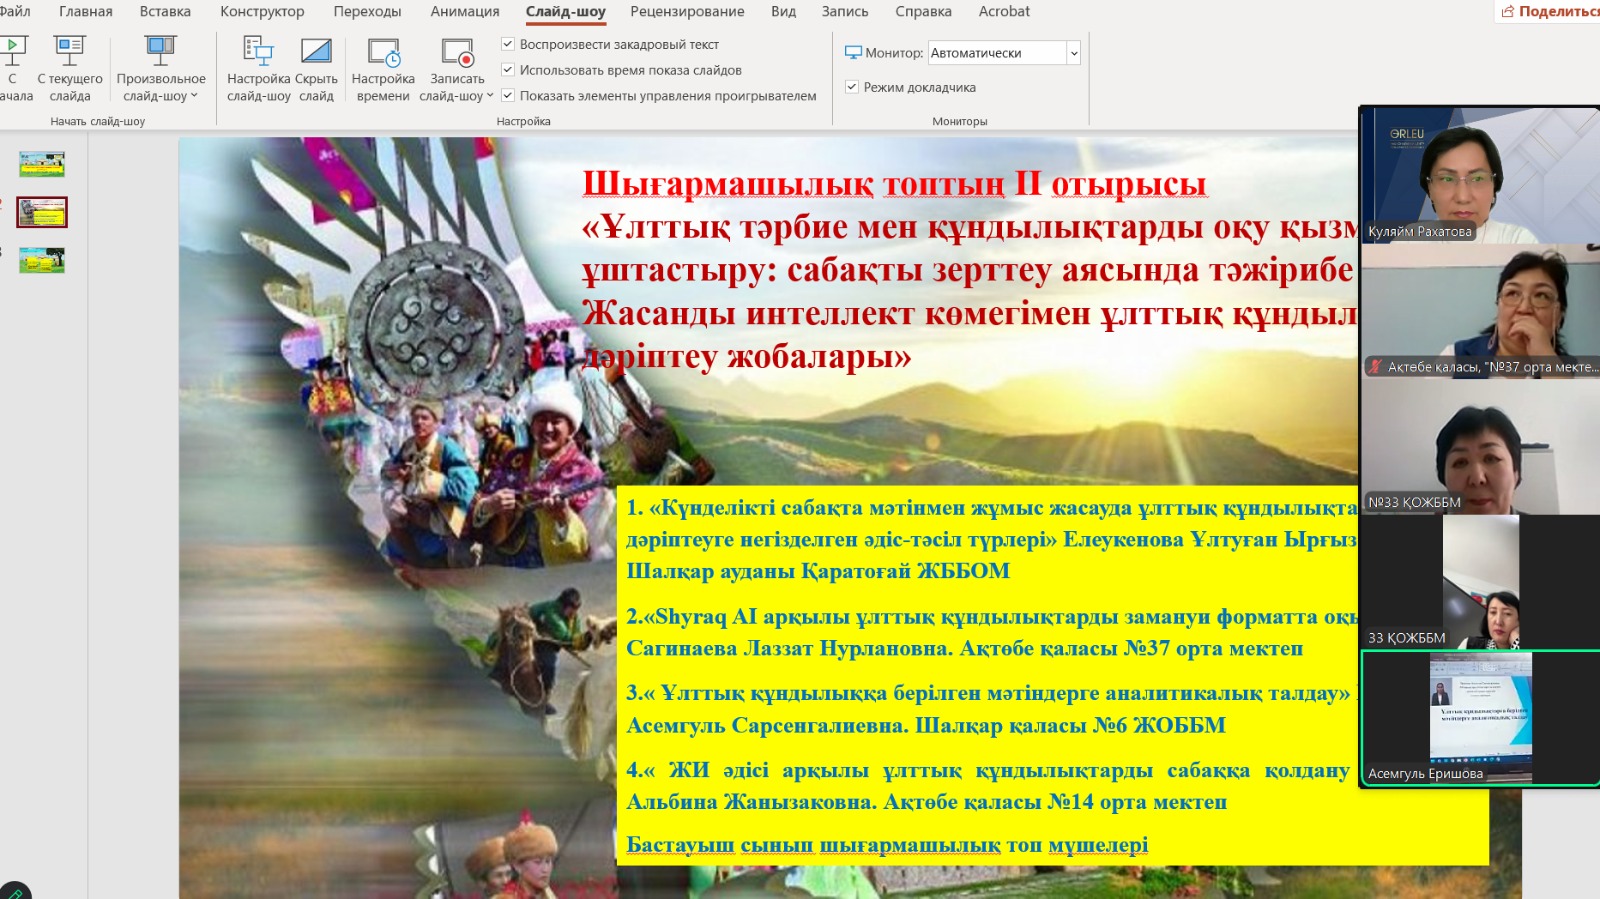The width and height of the screenshot is (1600, 899).
Task: Toggle Показать элементы управления проигрывателем checkbox
Action: tap(508, 96)
